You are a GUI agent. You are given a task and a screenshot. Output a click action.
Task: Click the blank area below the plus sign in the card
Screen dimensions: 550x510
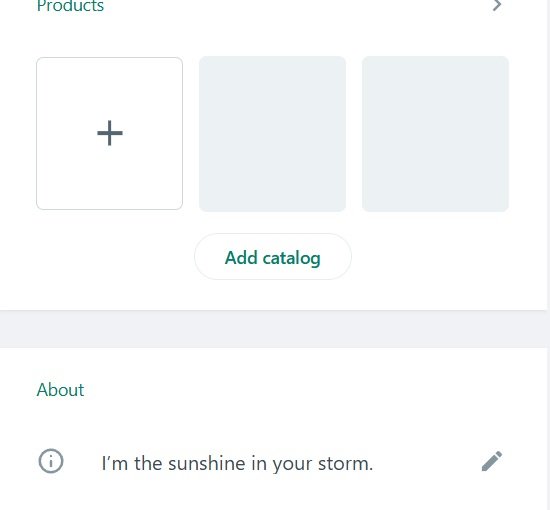(x=109, y=177)
